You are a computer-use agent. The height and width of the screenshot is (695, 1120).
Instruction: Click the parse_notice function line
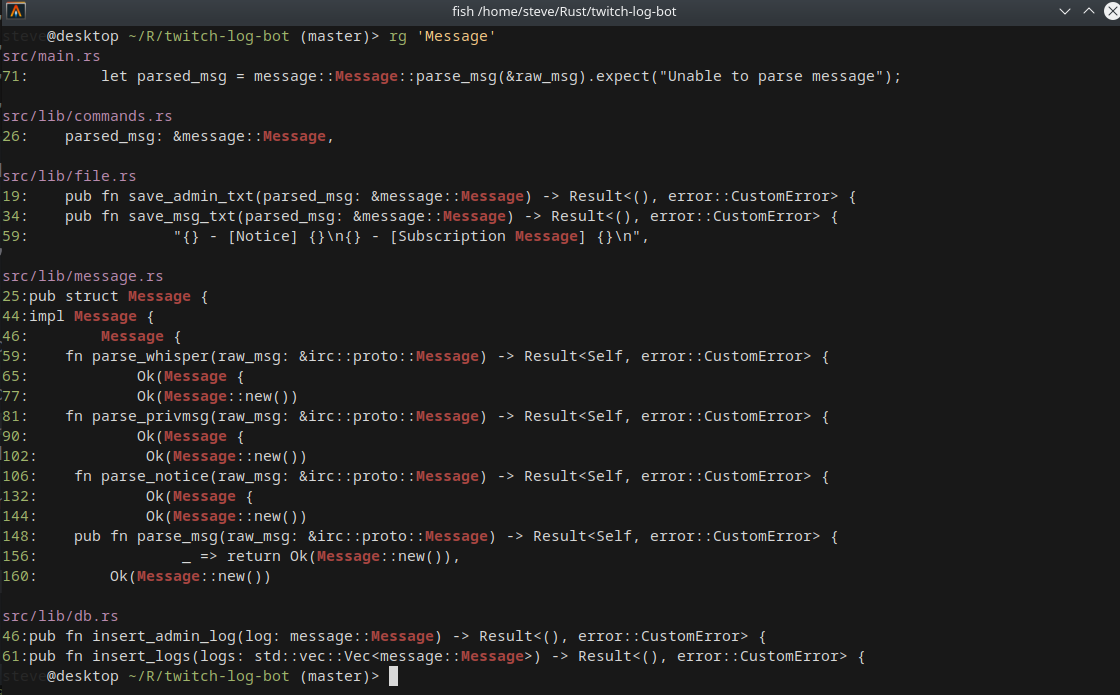coord(416,476)
